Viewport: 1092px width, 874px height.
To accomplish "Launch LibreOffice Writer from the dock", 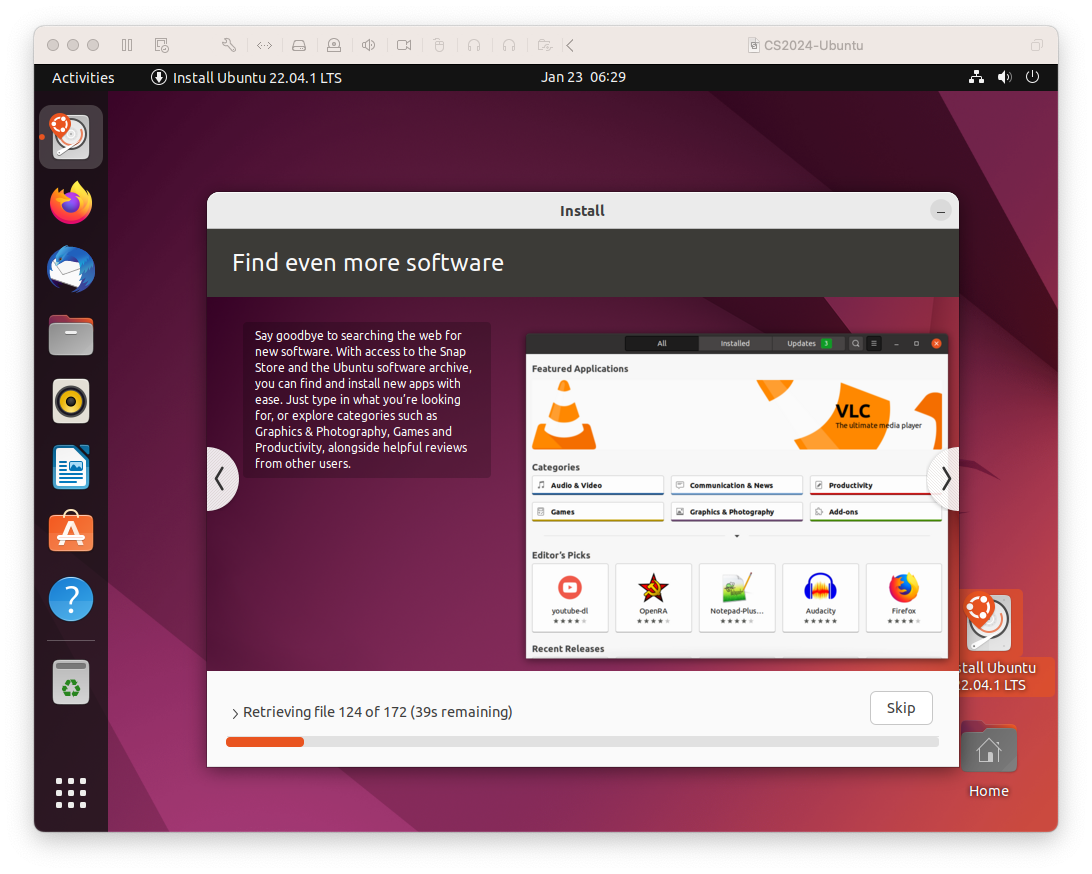I will click(71, 468).
